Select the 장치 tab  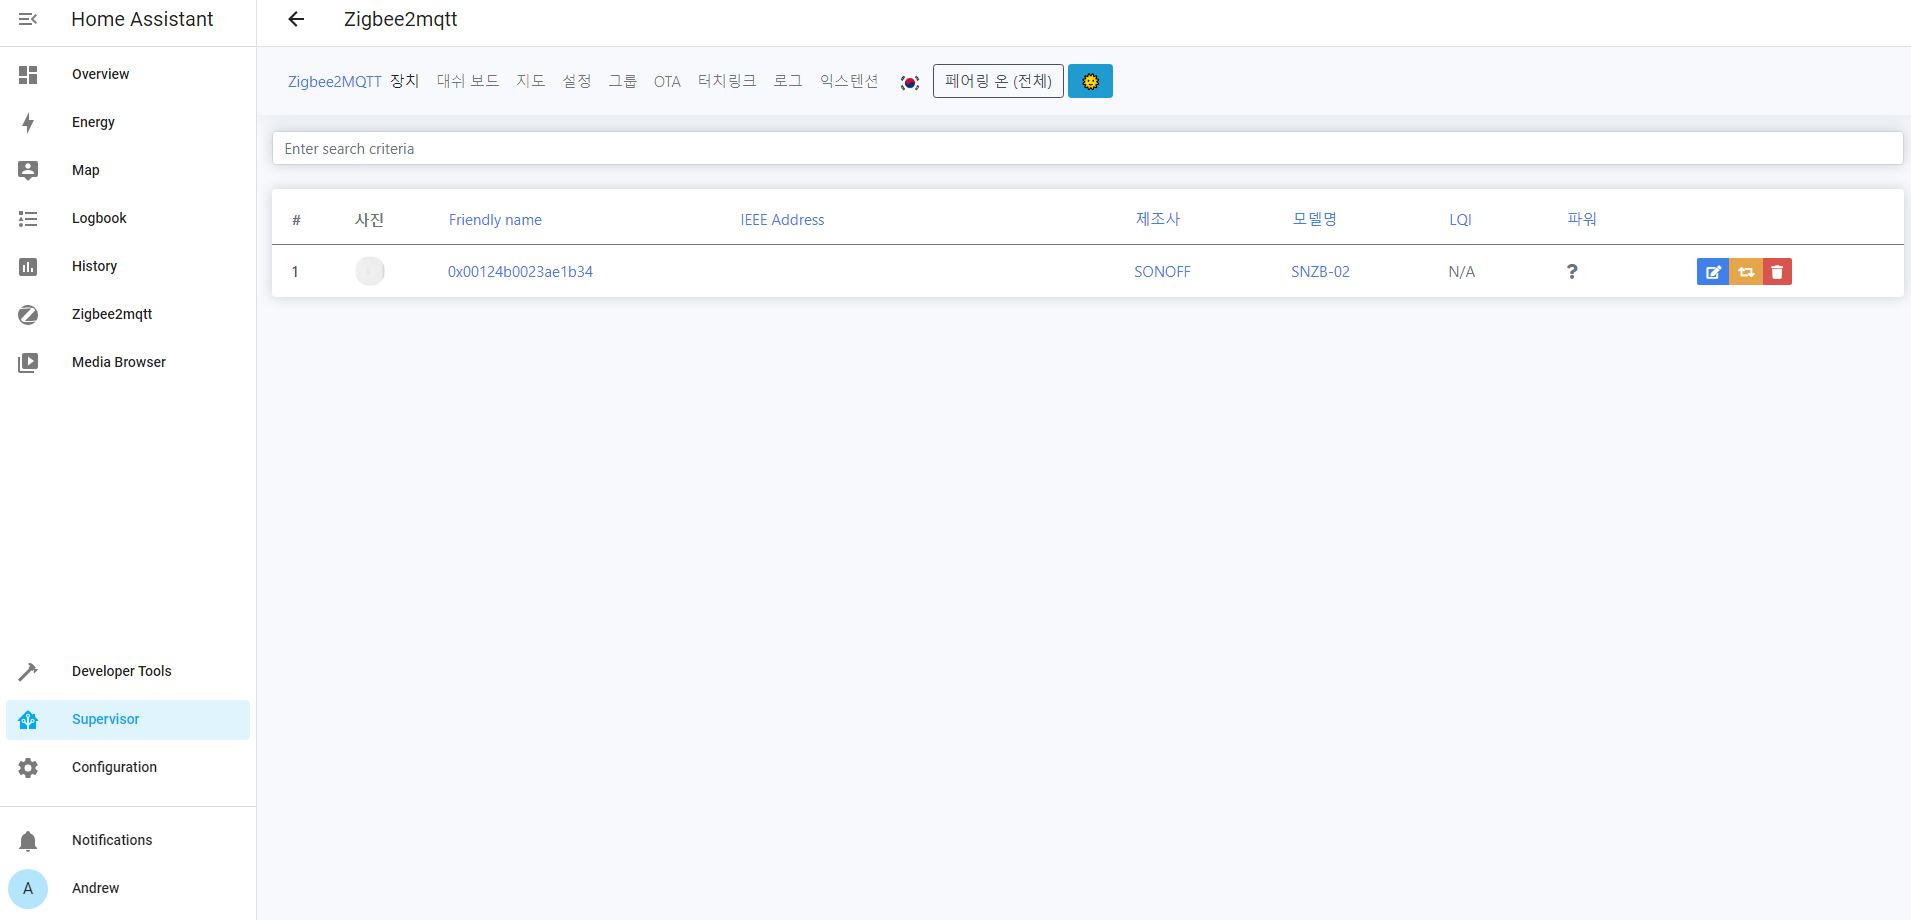405,81
